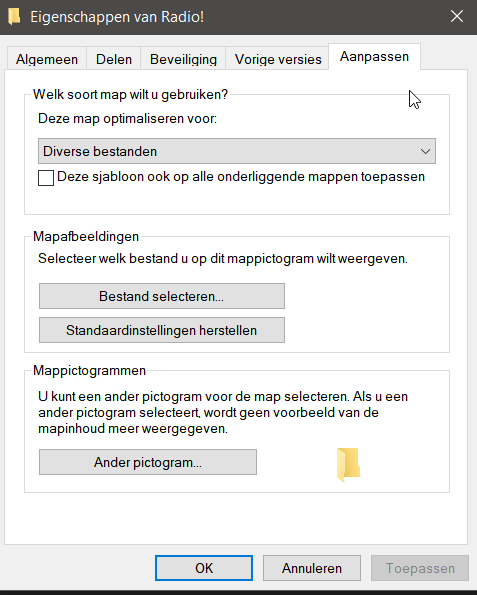Viewport: 477px width, 595px height.
Task: Click the folder pictogram preview image
Action: coord(348,464)
